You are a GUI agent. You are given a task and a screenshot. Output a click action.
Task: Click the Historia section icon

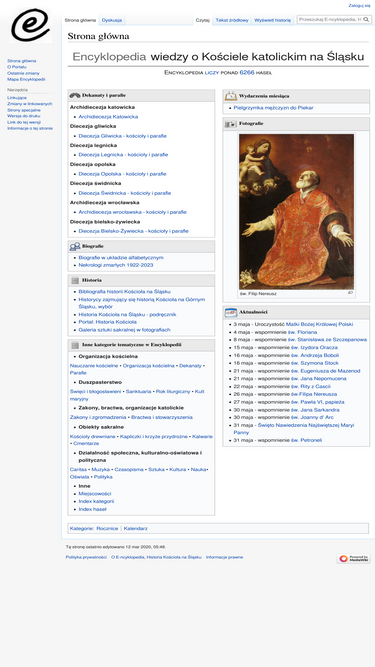[75, 280]
